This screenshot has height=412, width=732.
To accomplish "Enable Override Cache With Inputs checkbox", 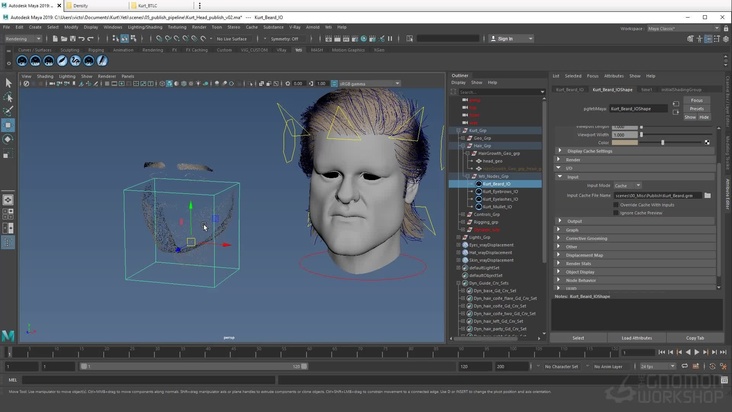I will tap(616, 204).
